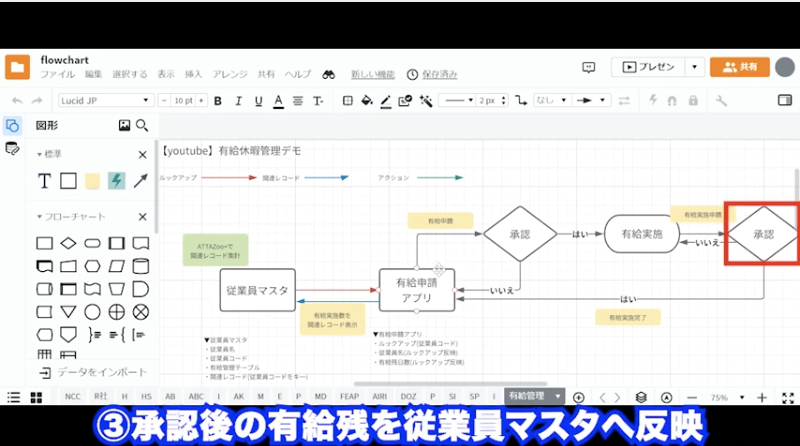Viewport: 800px width, 446px height.
Task: Toggle bold text formatting
Action: point(216,101)
